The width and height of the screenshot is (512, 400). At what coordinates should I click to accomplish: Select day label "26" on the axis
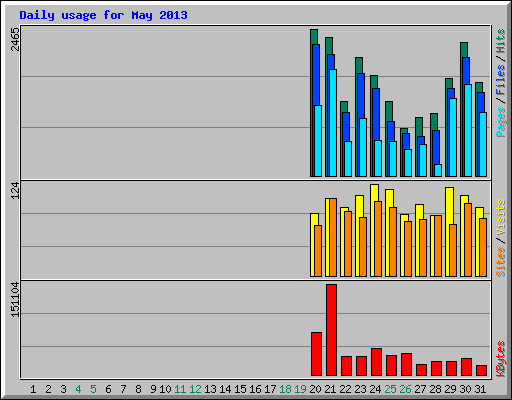pos(405,389)
